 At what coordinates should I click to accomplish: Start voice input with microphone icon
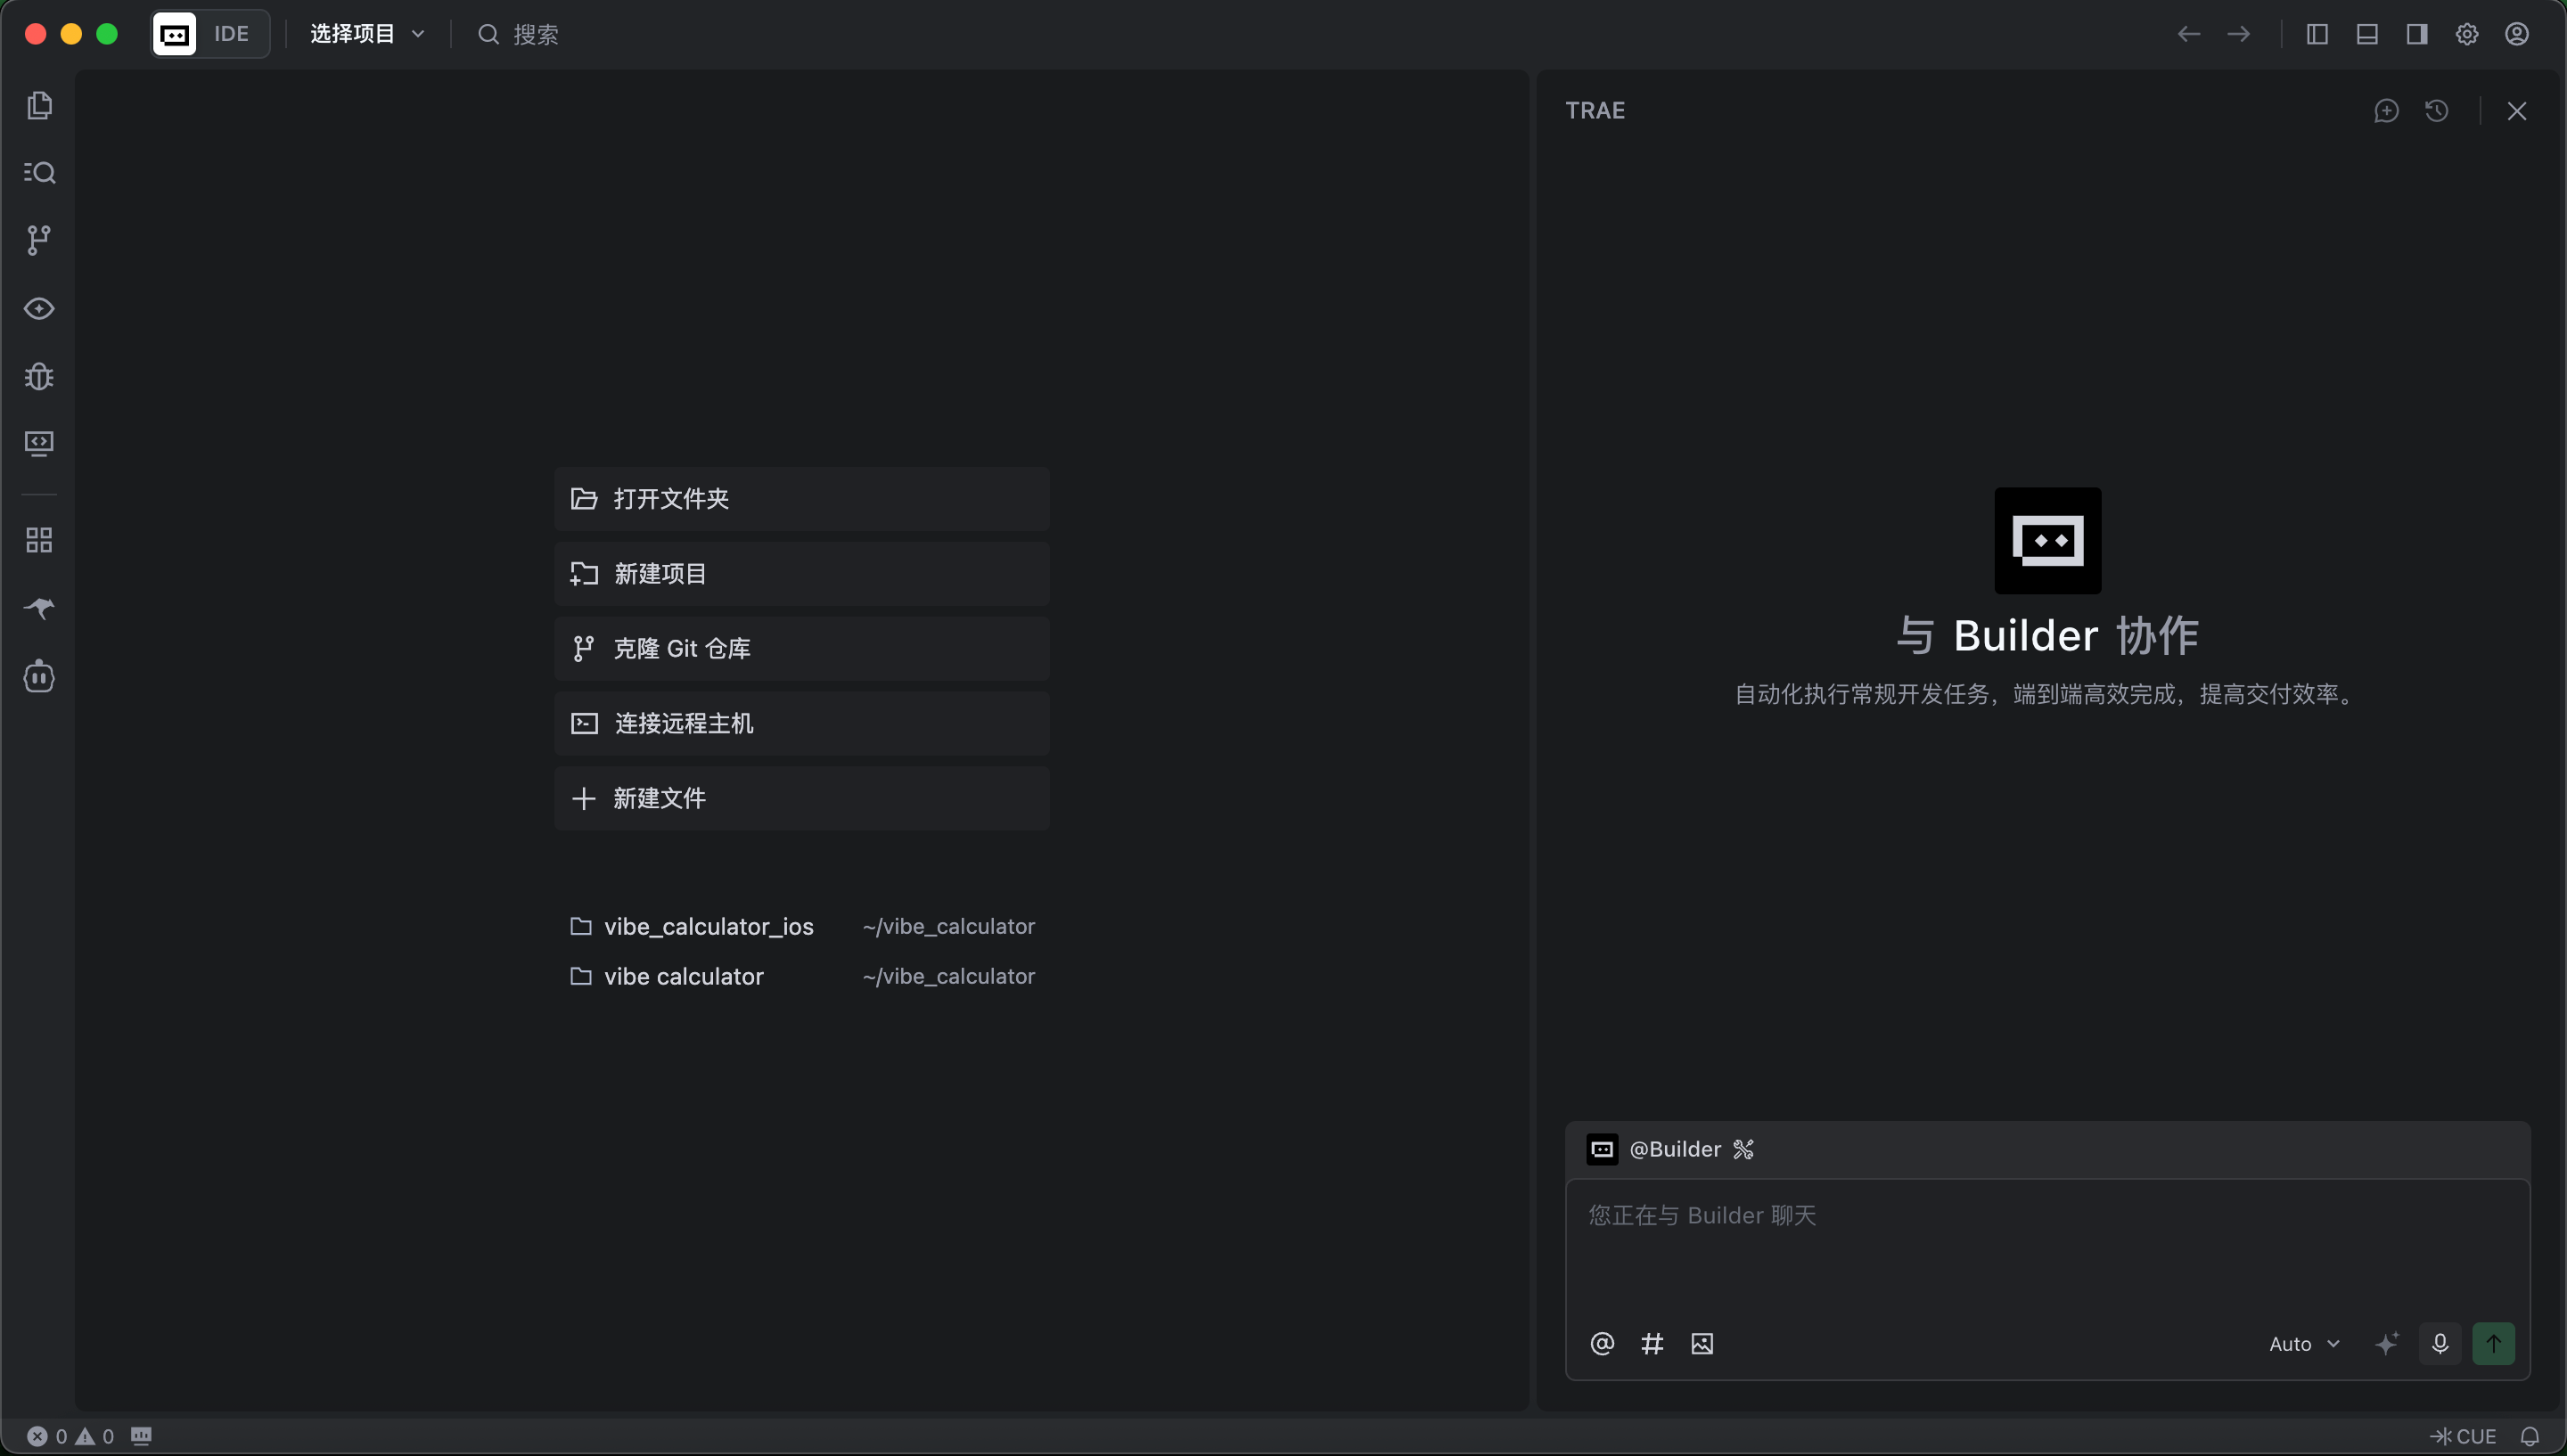click(2440, 1343)
